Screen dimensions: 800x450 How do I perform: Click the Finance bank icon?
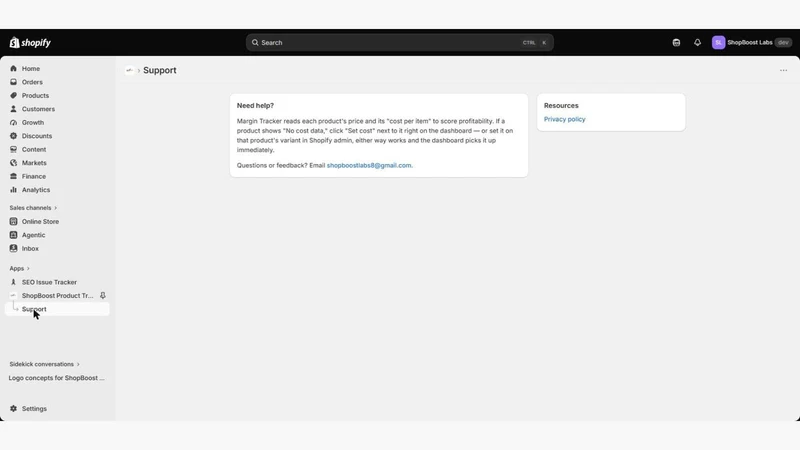tap(13, 177)
